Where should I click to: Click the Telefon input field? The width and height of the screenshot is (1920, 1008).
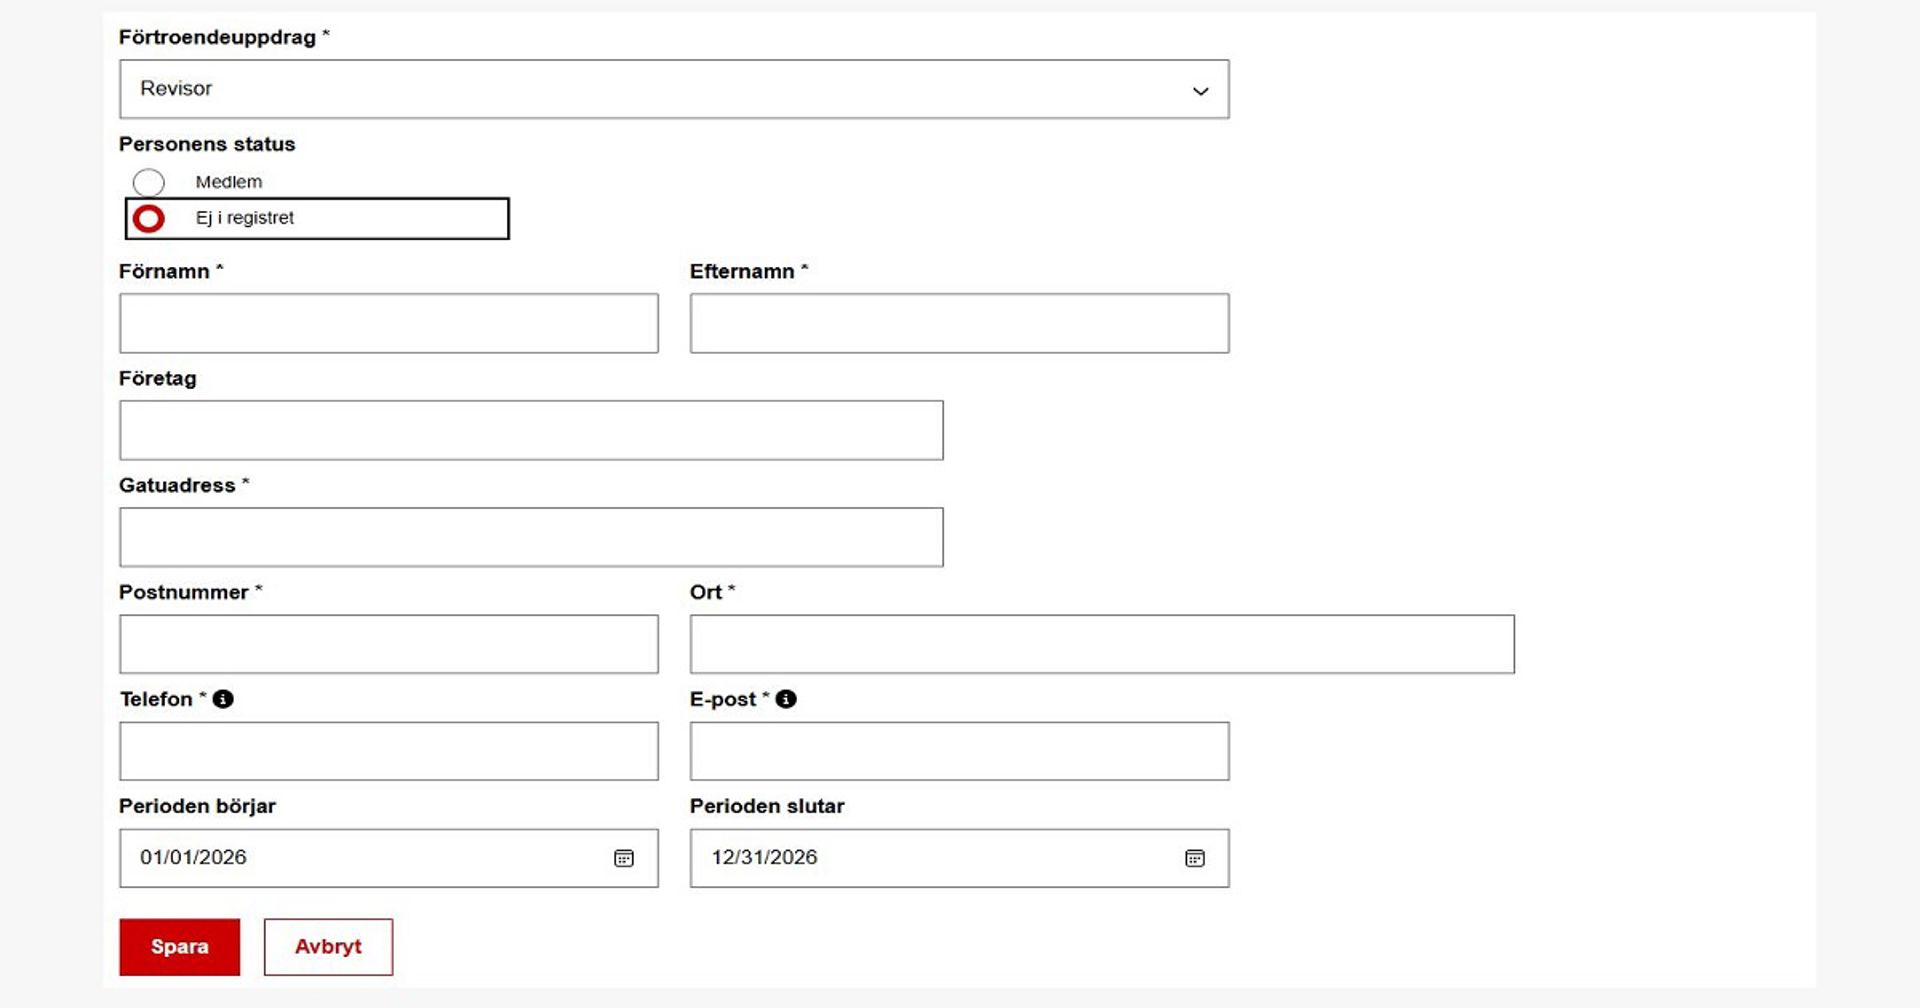click(388, 751)
